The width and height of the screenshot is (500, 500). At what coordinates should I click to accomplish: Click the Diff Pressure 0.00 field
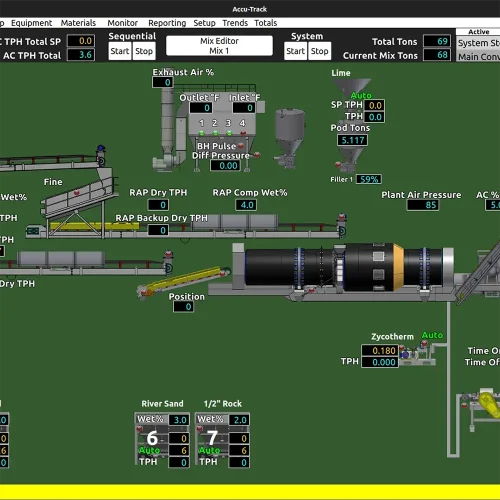click(225, 165)
